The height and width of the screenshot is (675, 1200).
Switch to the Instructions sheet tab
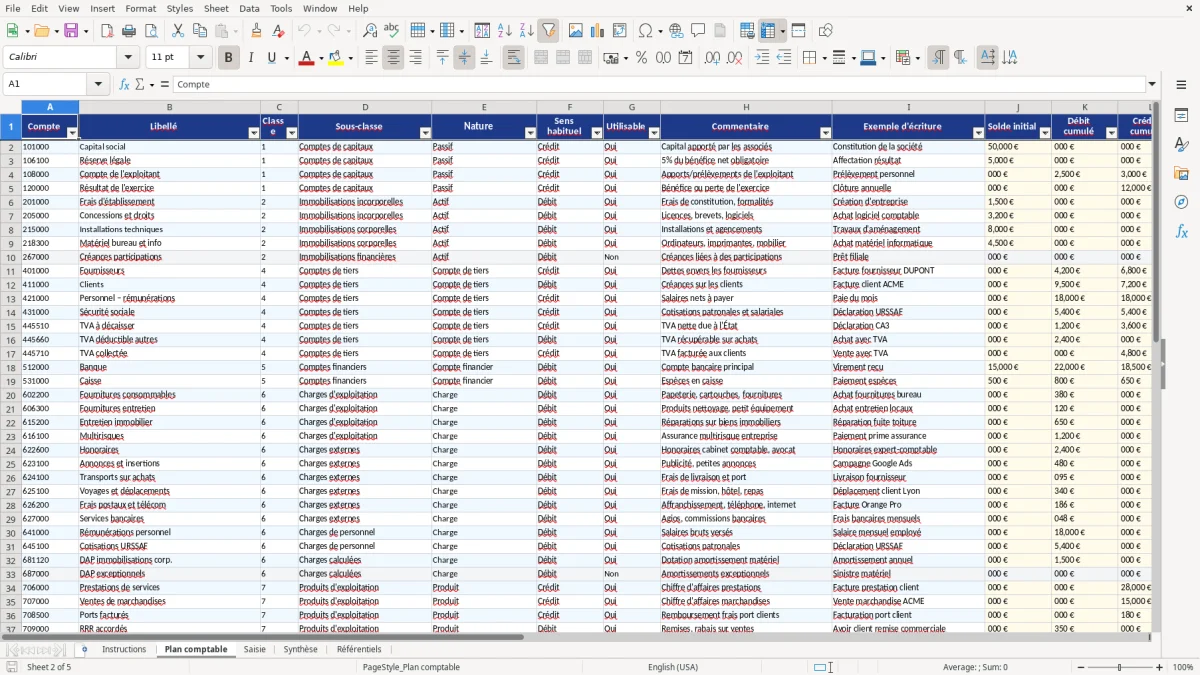coord(124,650)
